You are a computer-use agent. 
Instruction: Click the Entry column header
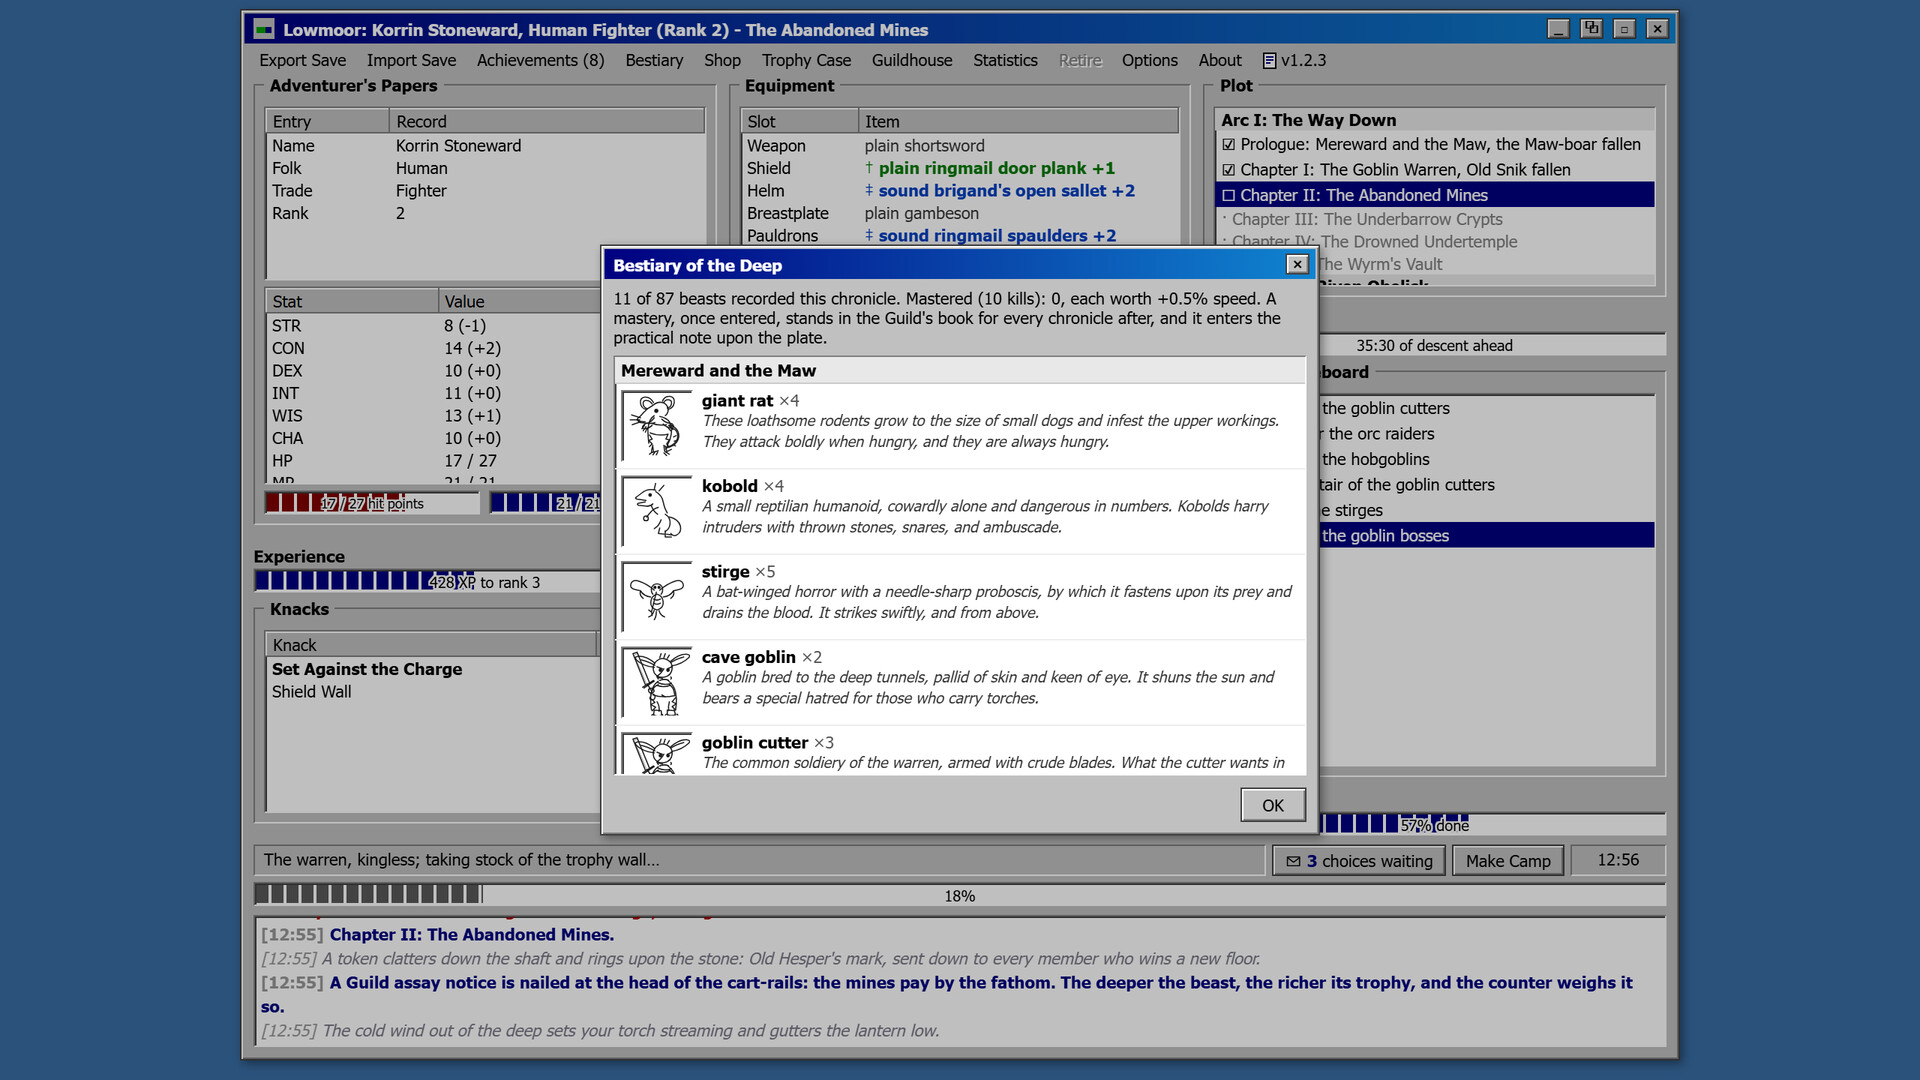pyautogui.click(x=327, y=121)
